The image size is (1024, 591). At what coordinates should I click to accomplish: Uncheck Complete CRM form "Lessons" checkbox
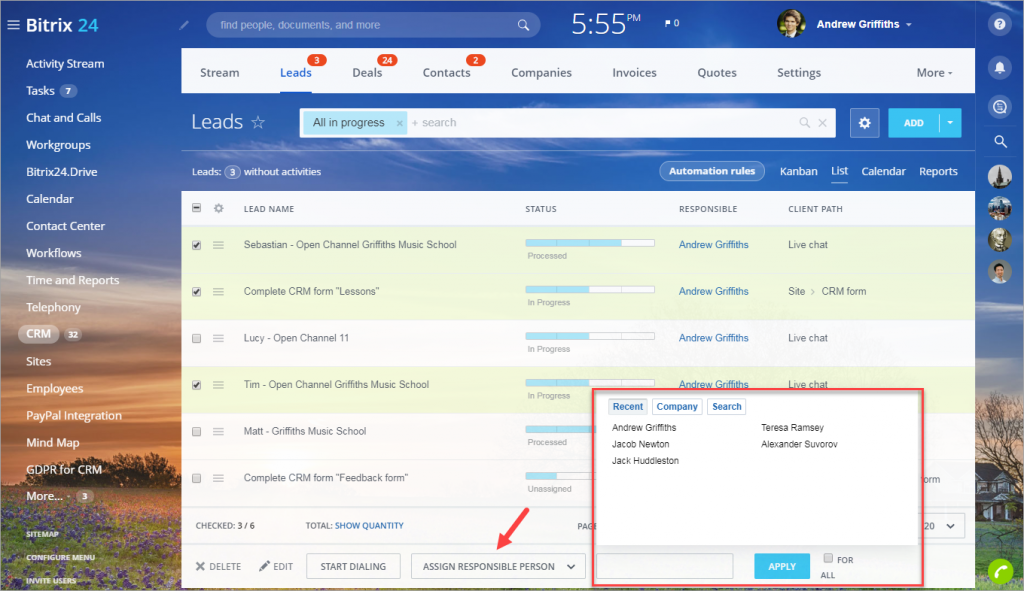point(197,292)
